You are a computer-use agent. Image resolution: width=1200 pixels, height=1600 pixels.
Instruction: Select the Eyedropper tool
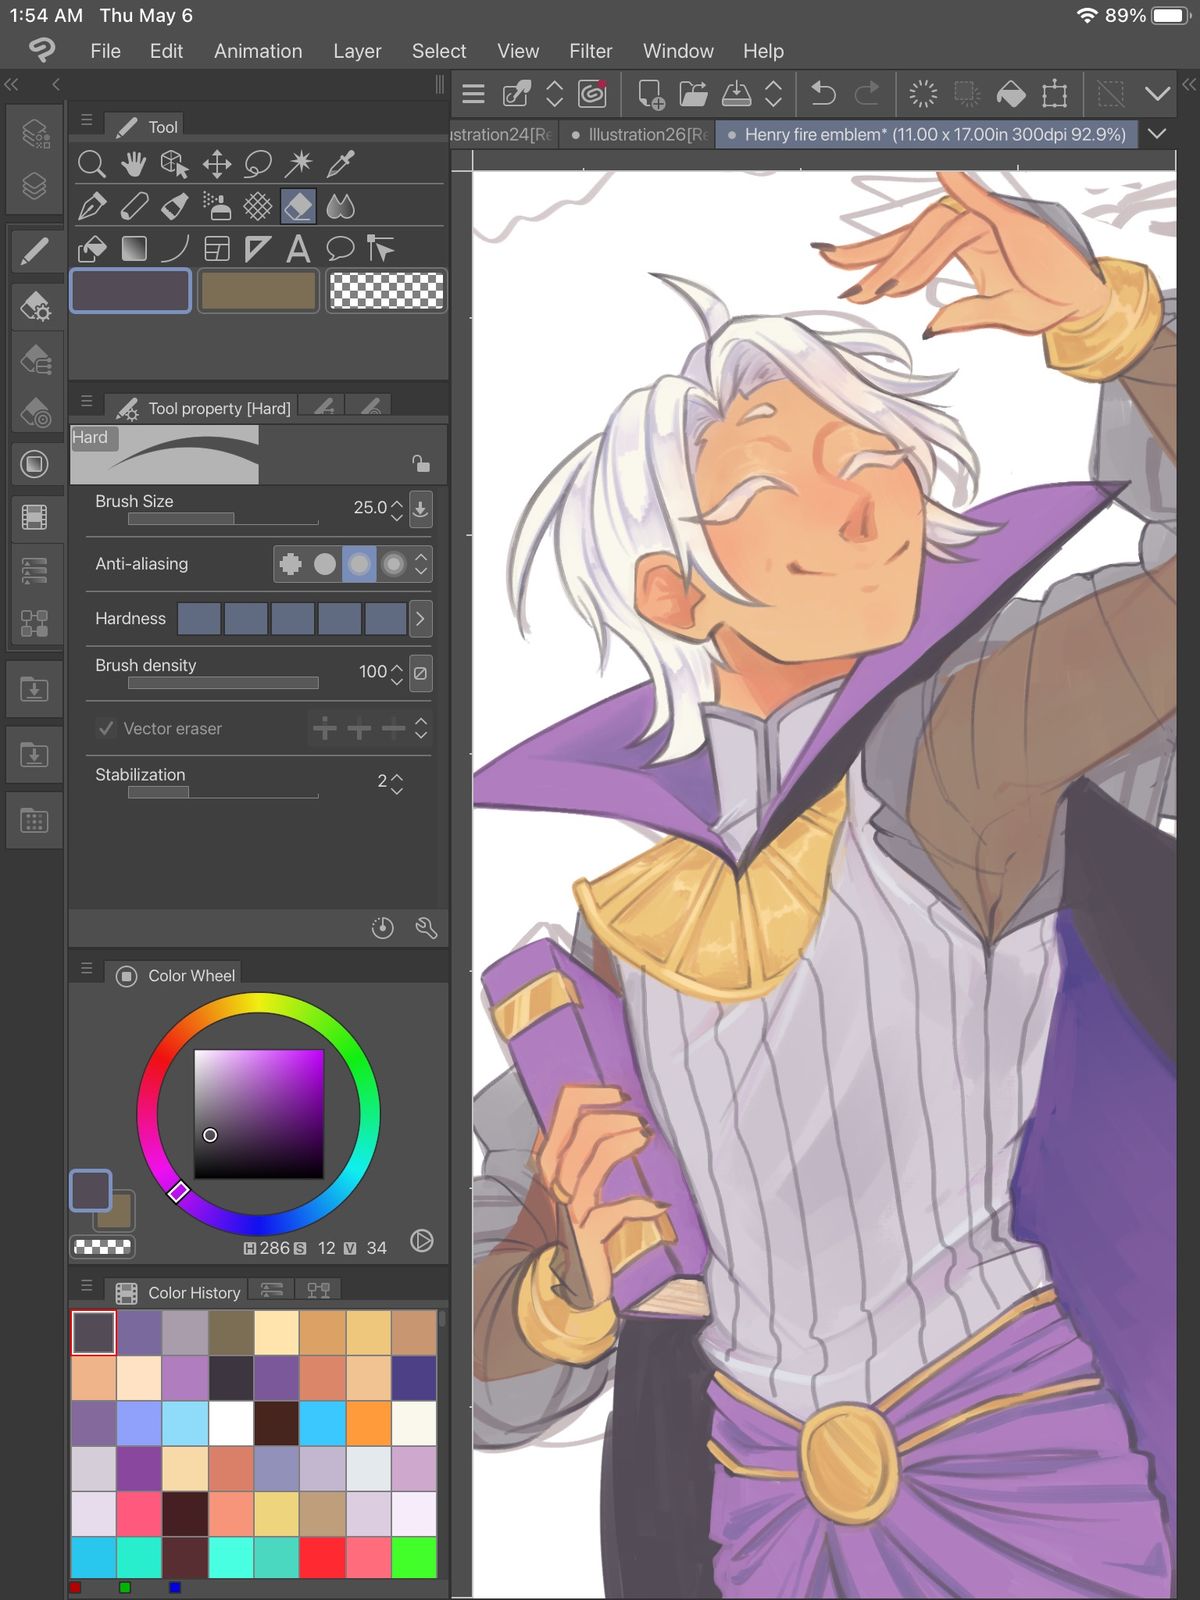click(x=341, y=164)
